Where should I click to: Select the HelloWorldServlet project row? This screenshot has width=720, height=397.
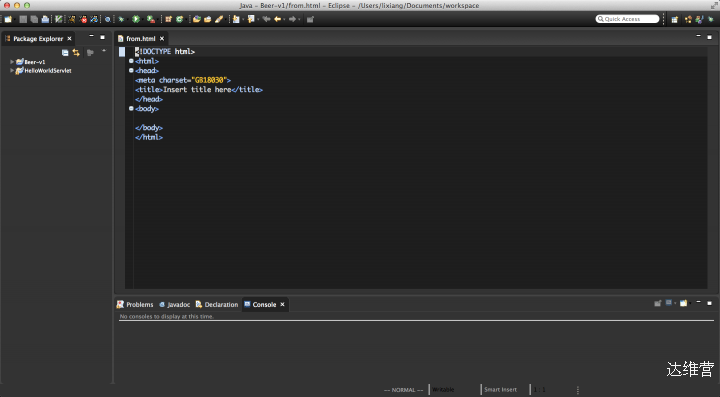point(44,71)
